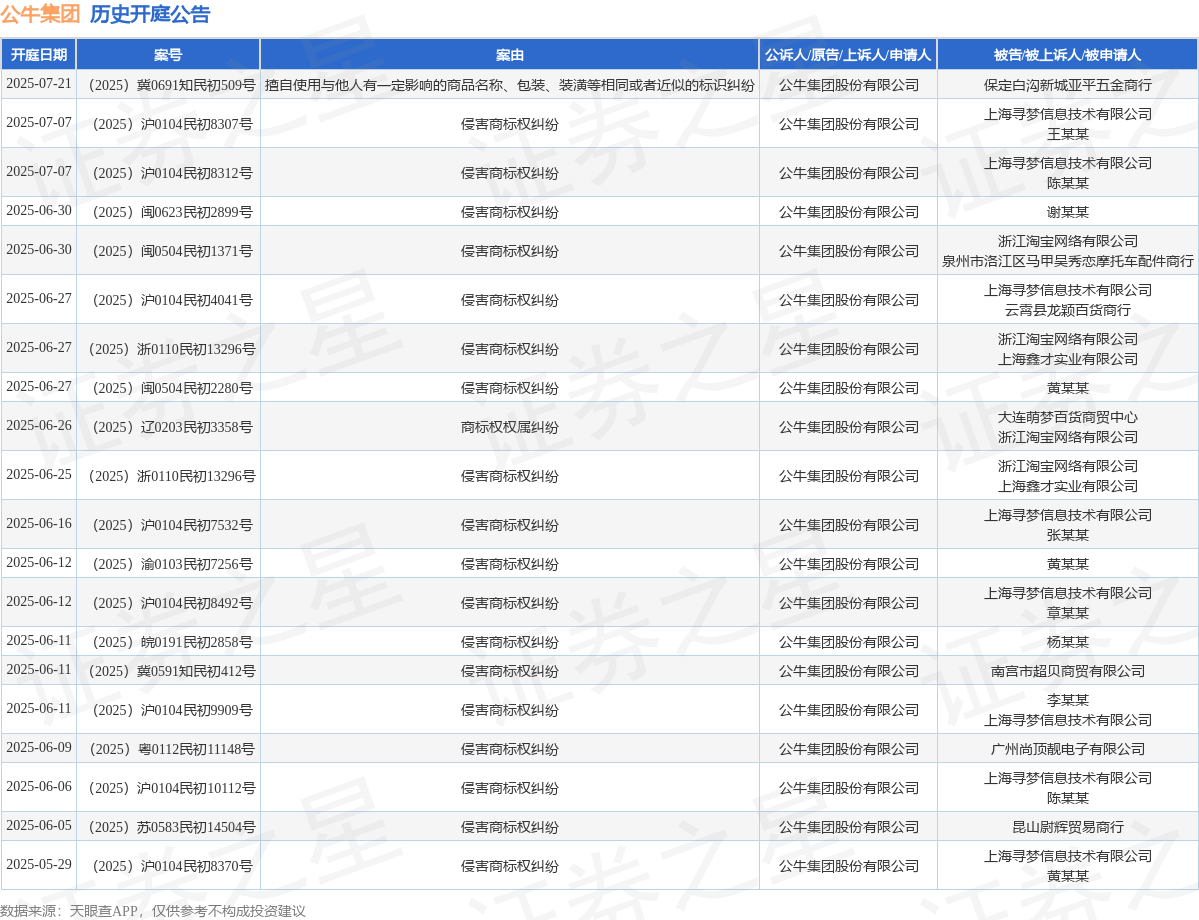Viewport: 1199px width, 920px height.
Task: Click the date 2025-06-06
Action: 39,786
